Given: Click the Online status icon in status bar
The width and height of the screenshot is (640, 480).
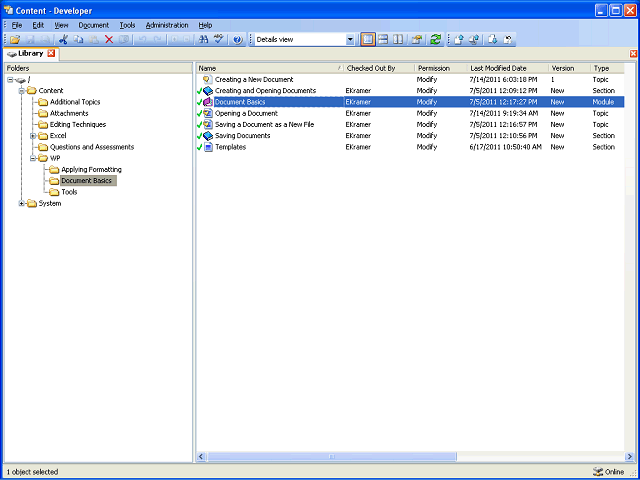Looking at the screenshot, I should click(x=598, y=472).
